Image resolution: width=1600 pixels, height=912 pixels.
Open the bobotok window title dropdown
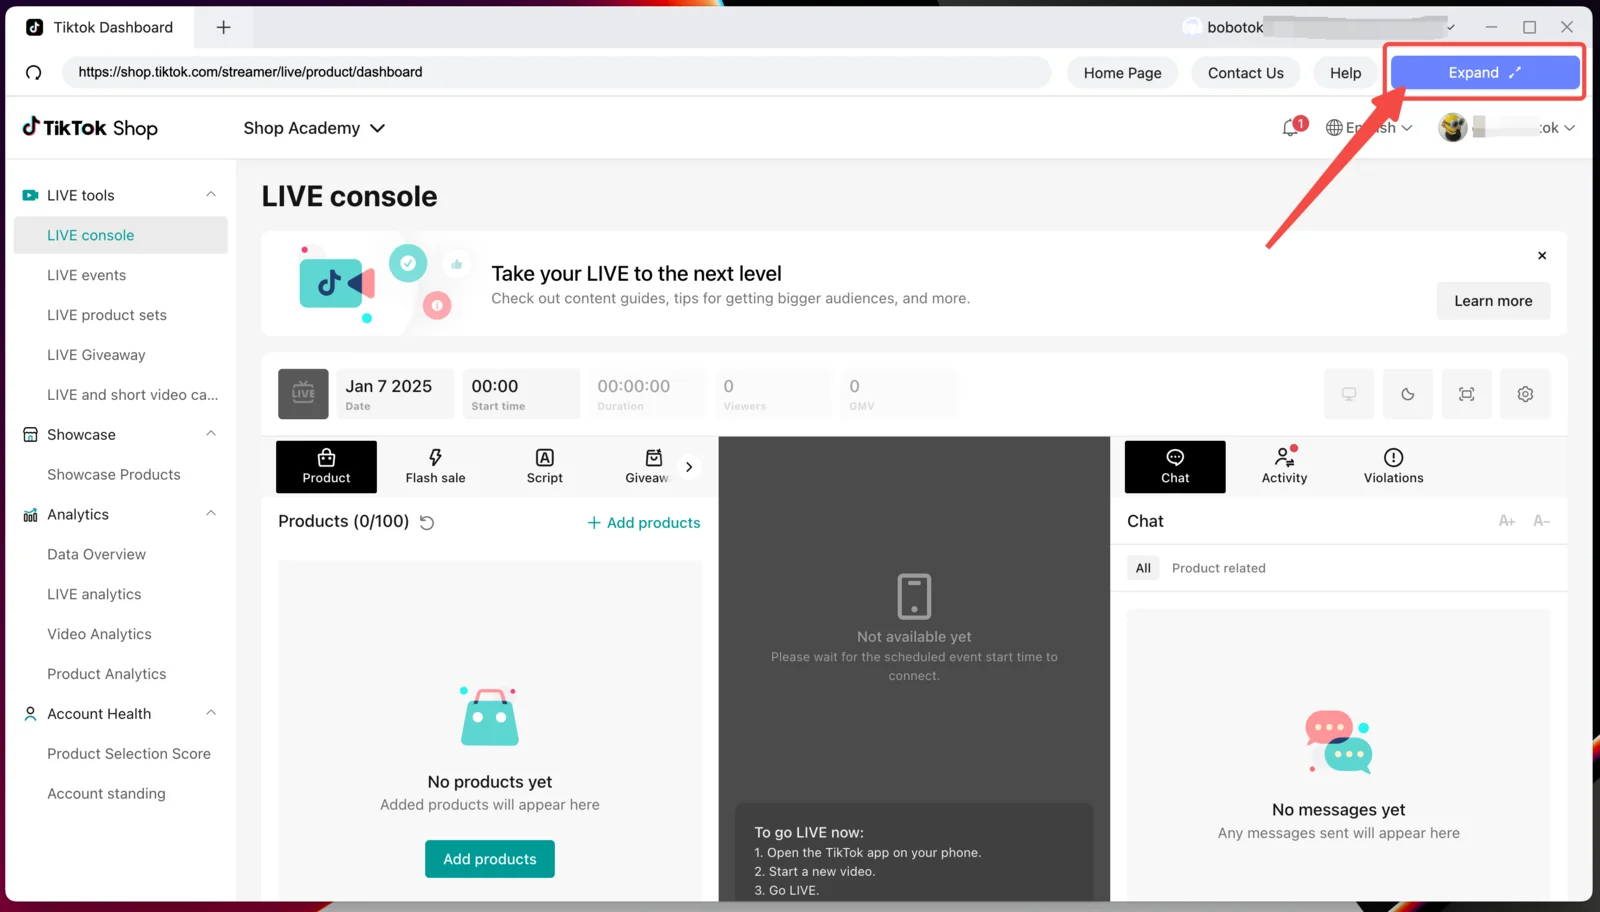(1451, 28)
